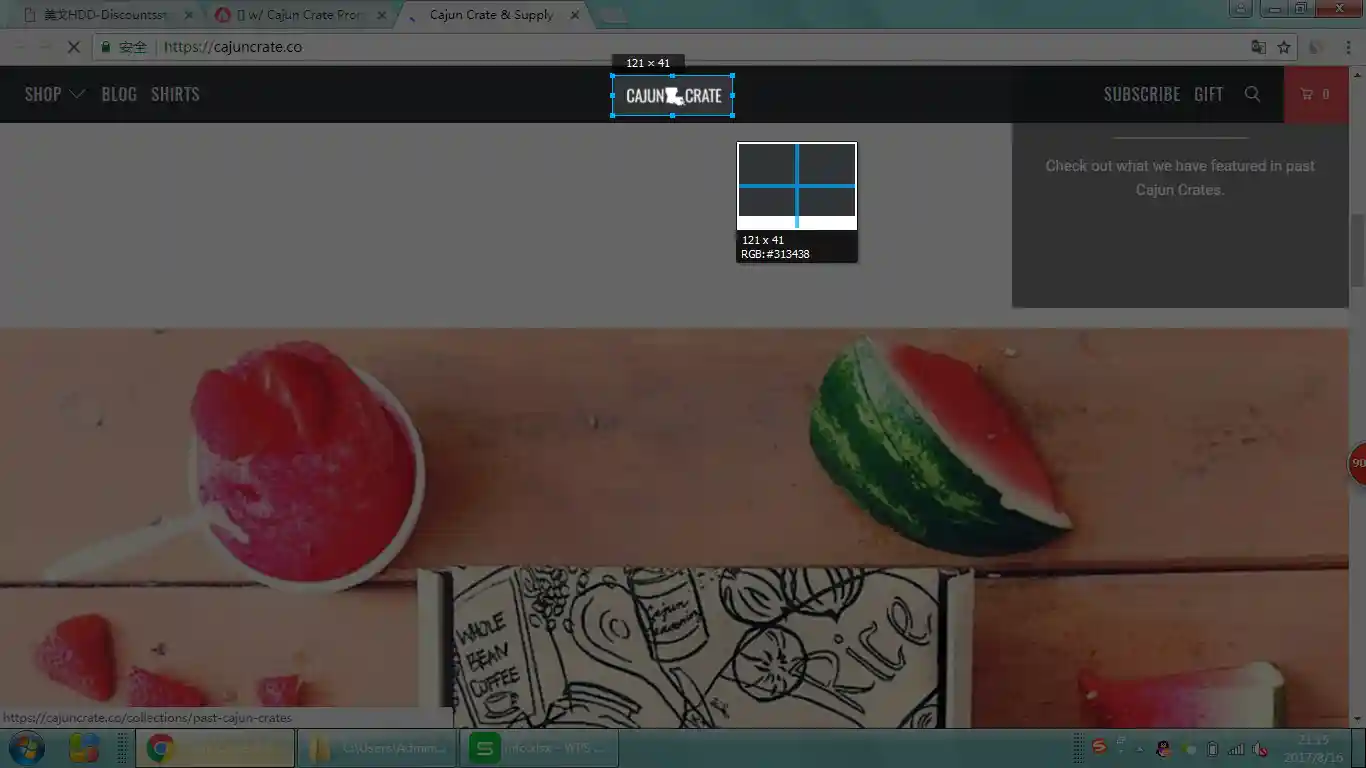Open the WPS spreadsheet taskbar item

click(x=538, y=748)
